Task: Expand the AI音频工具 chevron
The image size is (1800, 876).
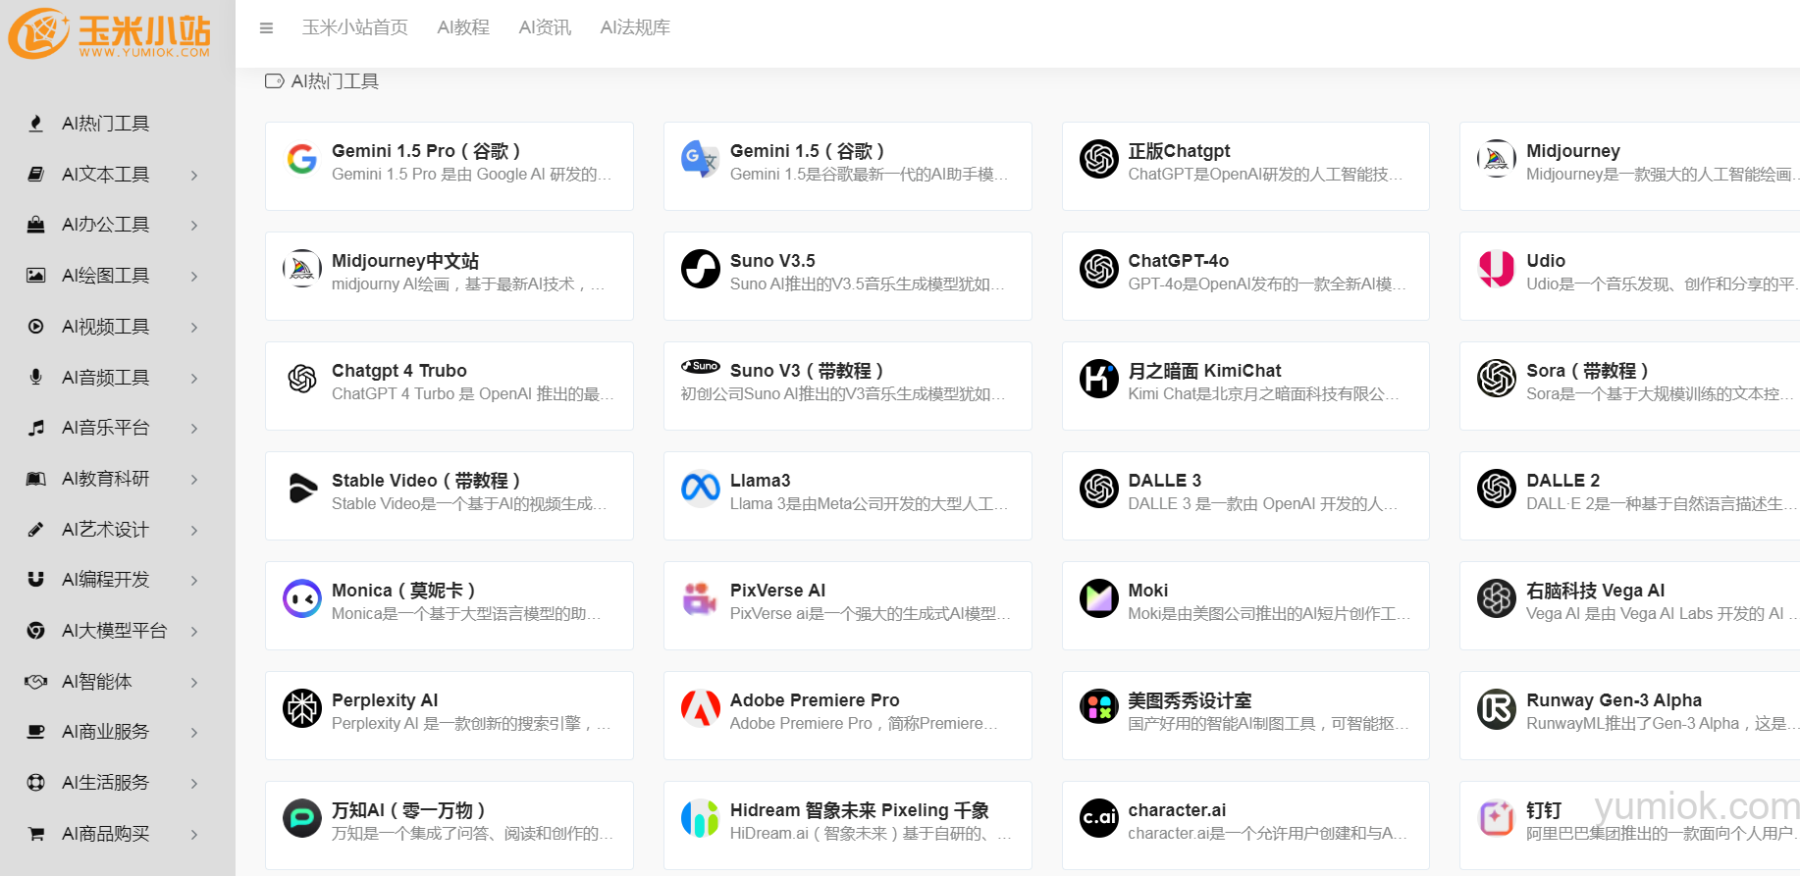Action: pos(194,378)
